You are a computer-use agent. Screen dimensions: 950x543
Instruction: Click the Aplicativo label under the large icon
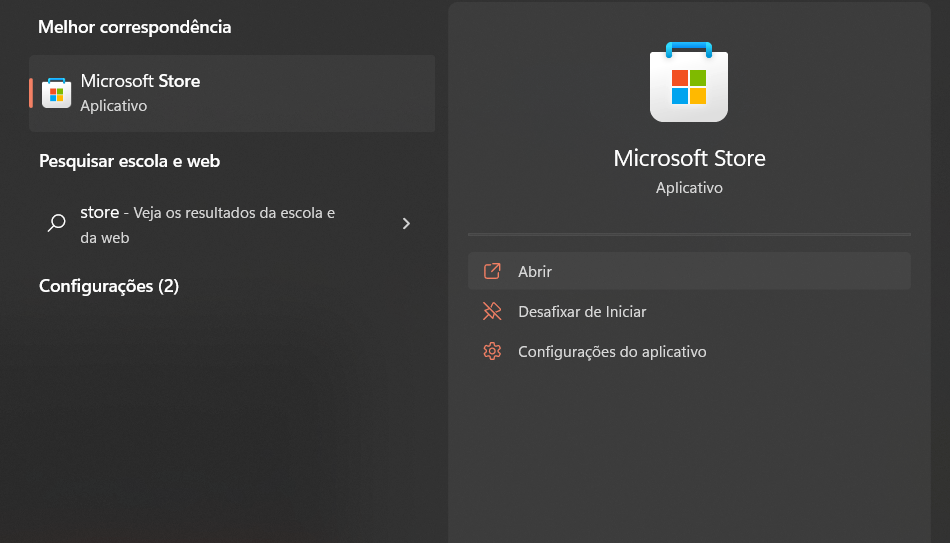pyautogui.click(x=689, y=188)
